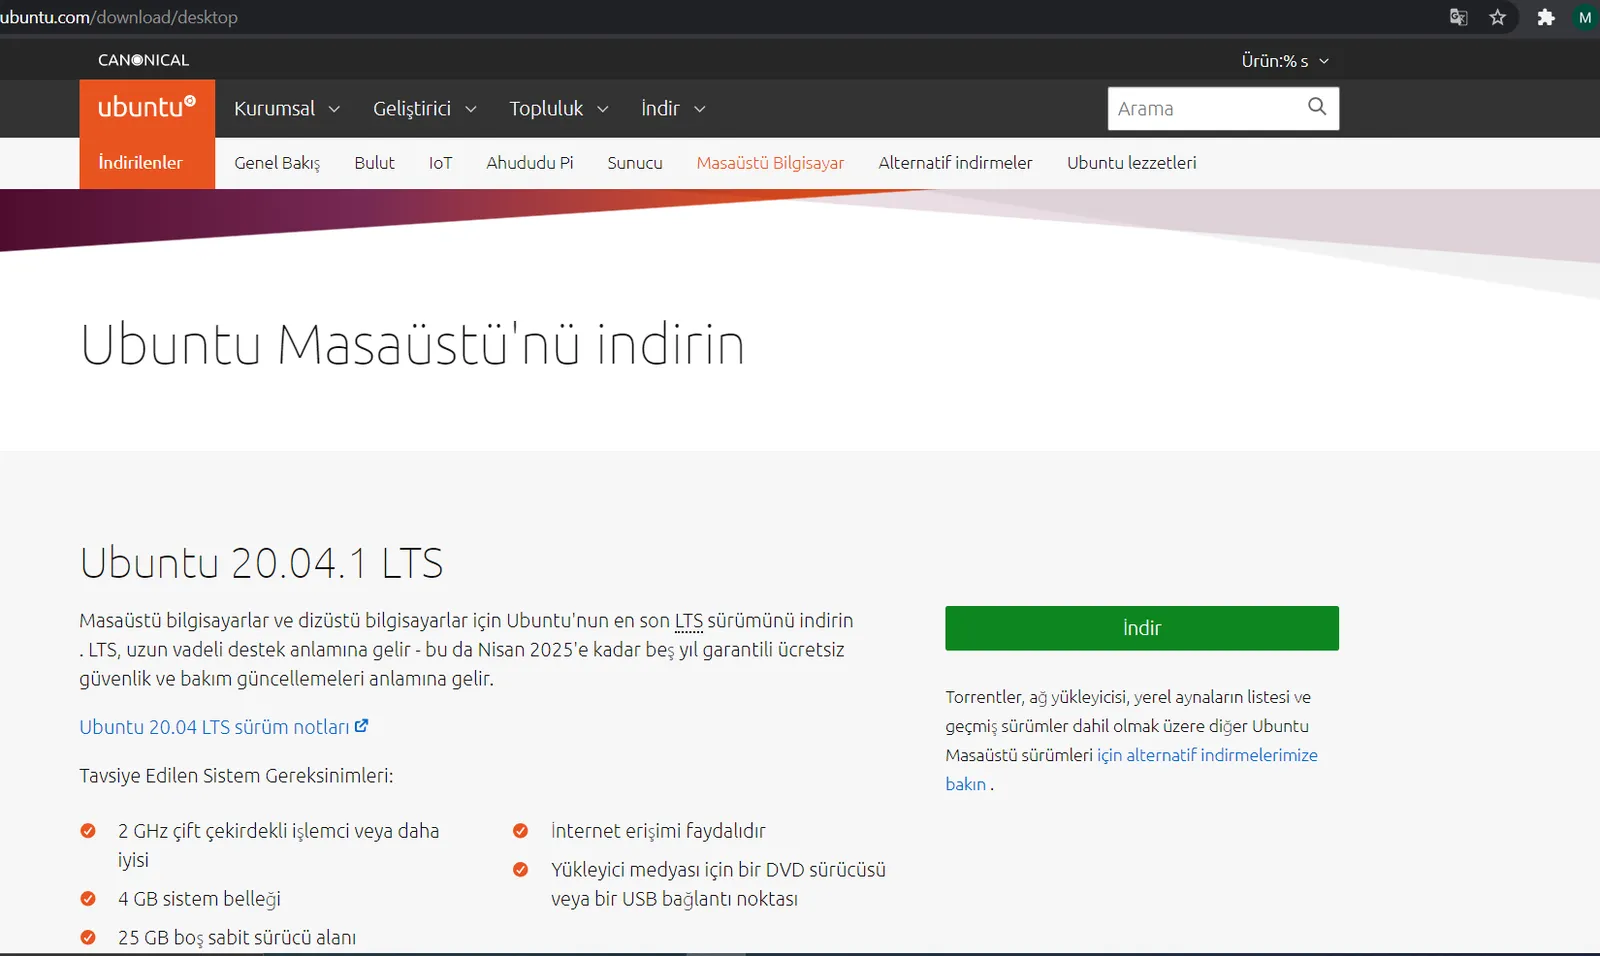Click the checkmark beside 25 GB boş sabit
This screenshot has height=956, width=1600.
tap(88, 937)
